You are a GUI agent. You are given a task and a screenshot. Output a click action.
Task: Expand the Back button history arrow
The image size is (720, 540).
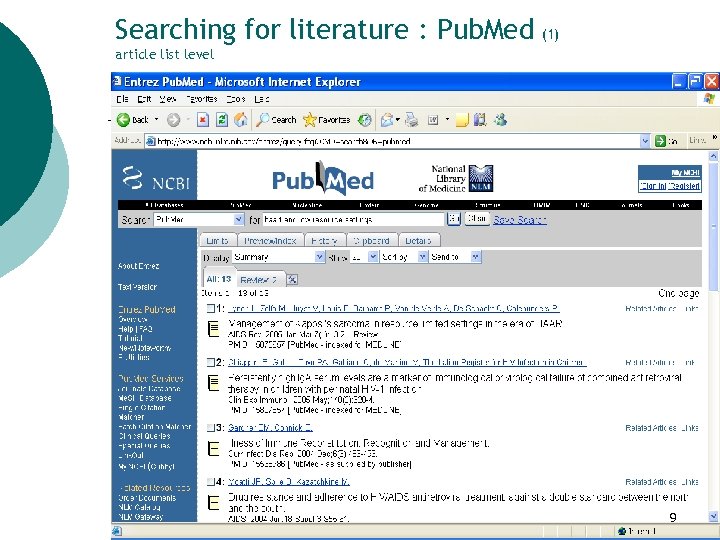point(156,120)
